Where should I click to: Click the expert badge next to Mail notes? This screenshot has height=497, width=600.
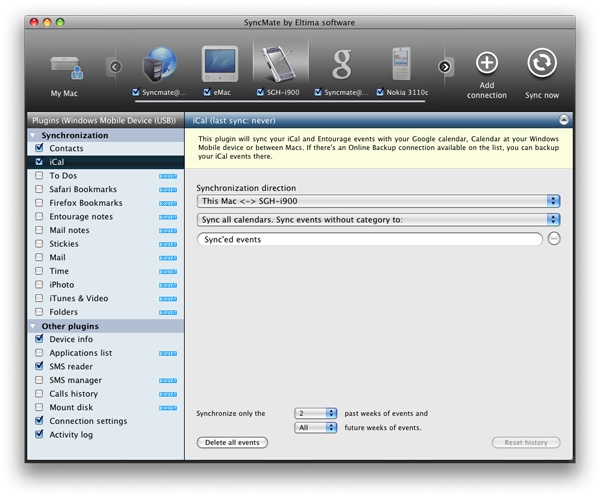click(x=168, y=231)
